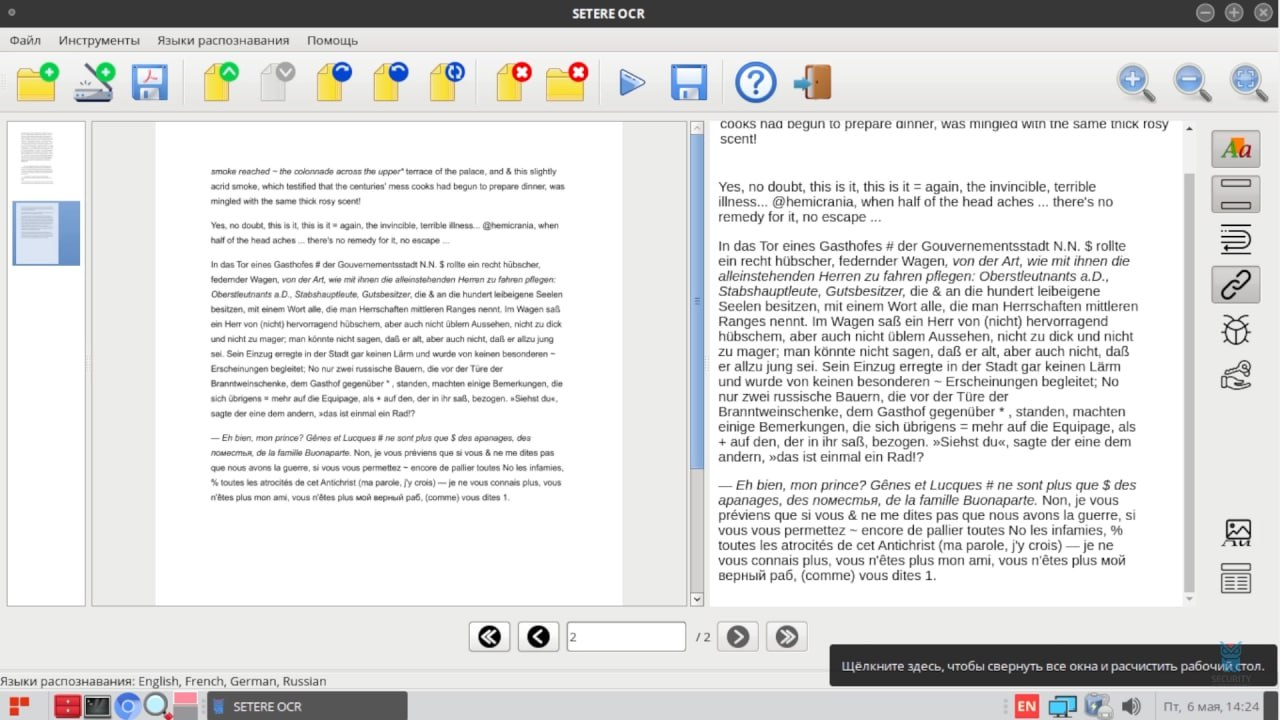Open the Файл menu

click(x=25, y=40)
